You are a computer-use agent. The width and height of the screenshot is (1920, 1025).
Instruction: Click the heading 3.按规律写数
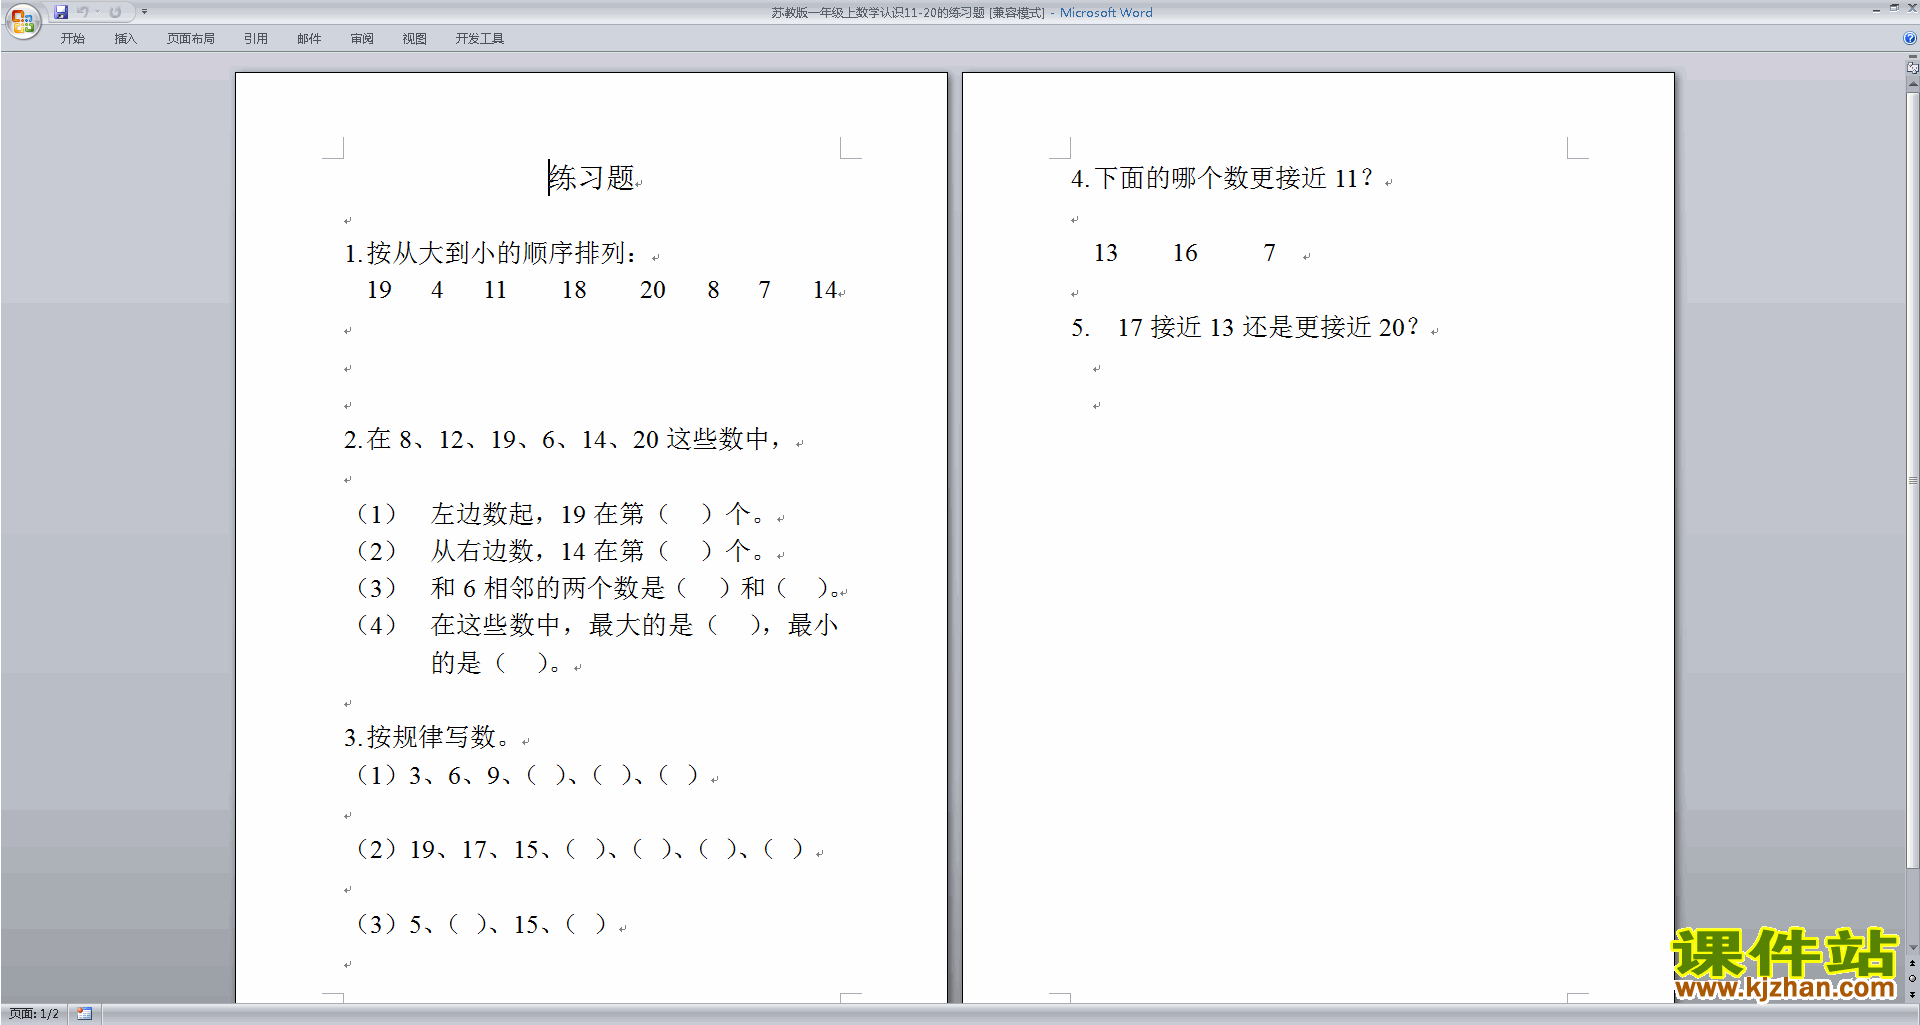(428, 737)
